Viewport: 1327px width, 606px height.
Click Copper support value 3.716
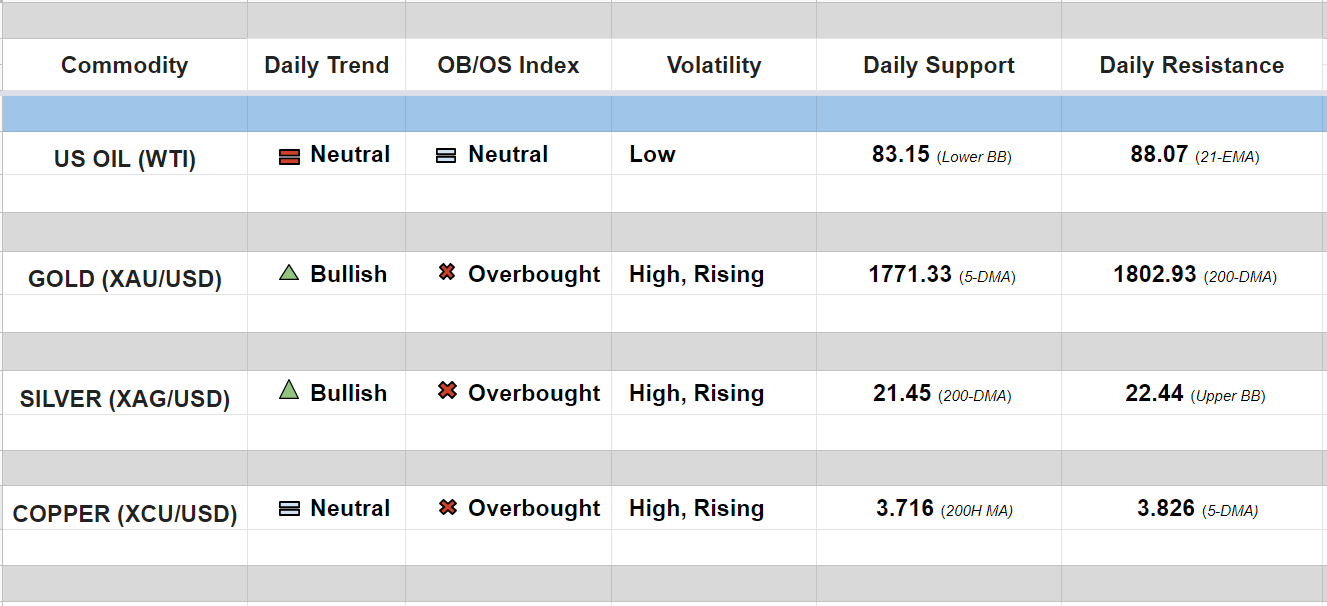click(905, 509)
